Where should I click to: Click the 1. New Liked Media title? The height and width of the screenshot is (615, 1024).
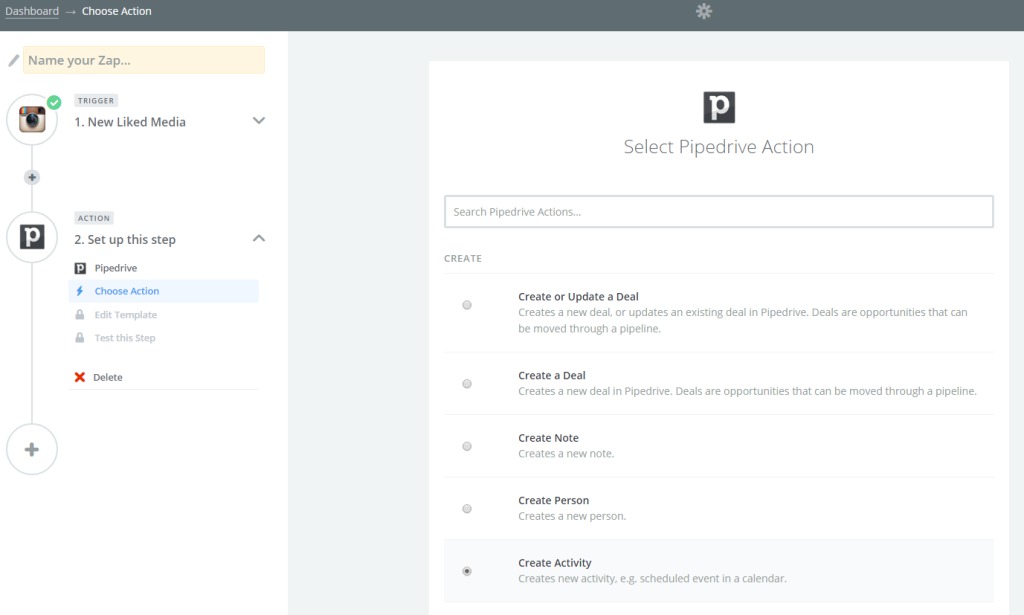(130, 122)
